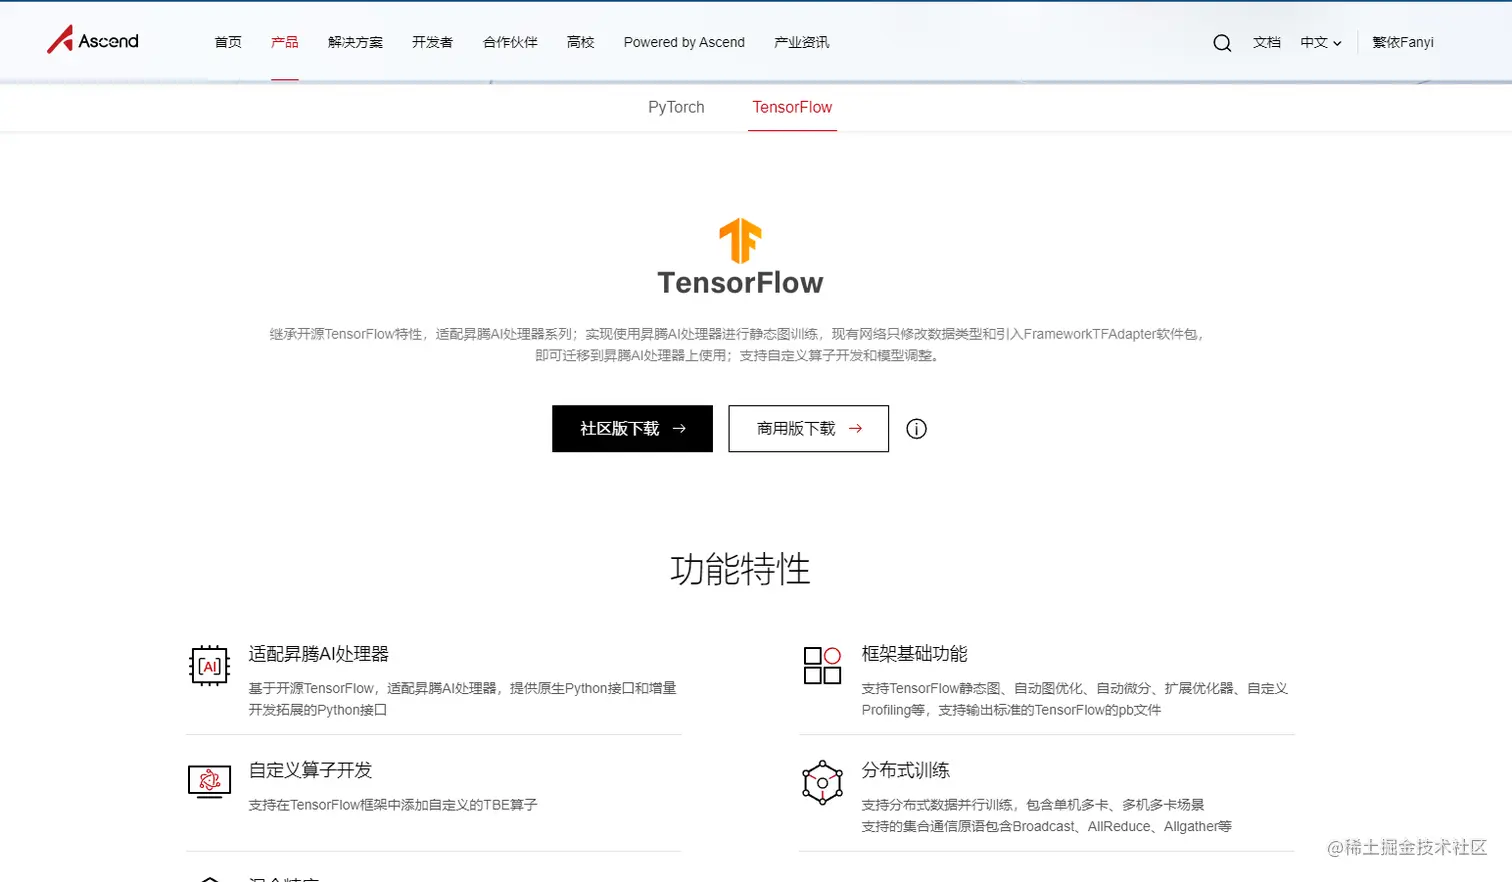Select the TensorFlow tab
This screenshot has height=882, width=1512.
pos(791,107)
